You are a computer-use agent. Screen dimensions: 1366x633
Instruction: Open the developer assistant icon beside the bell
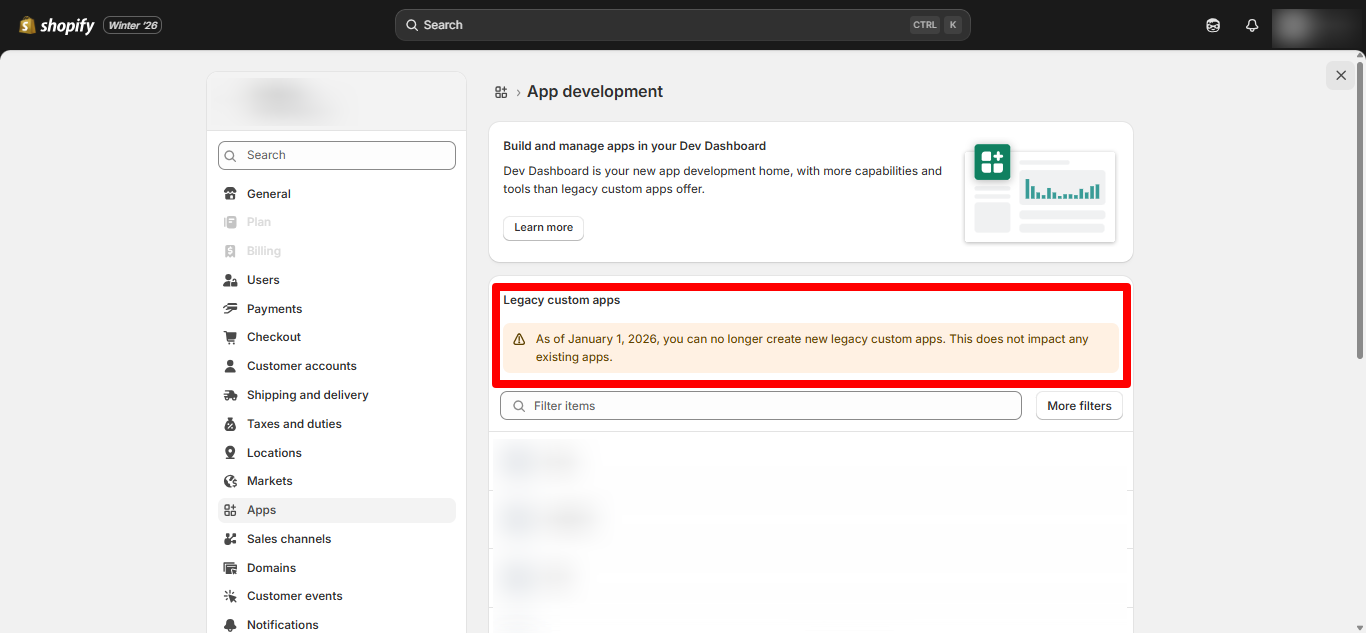1212,24
